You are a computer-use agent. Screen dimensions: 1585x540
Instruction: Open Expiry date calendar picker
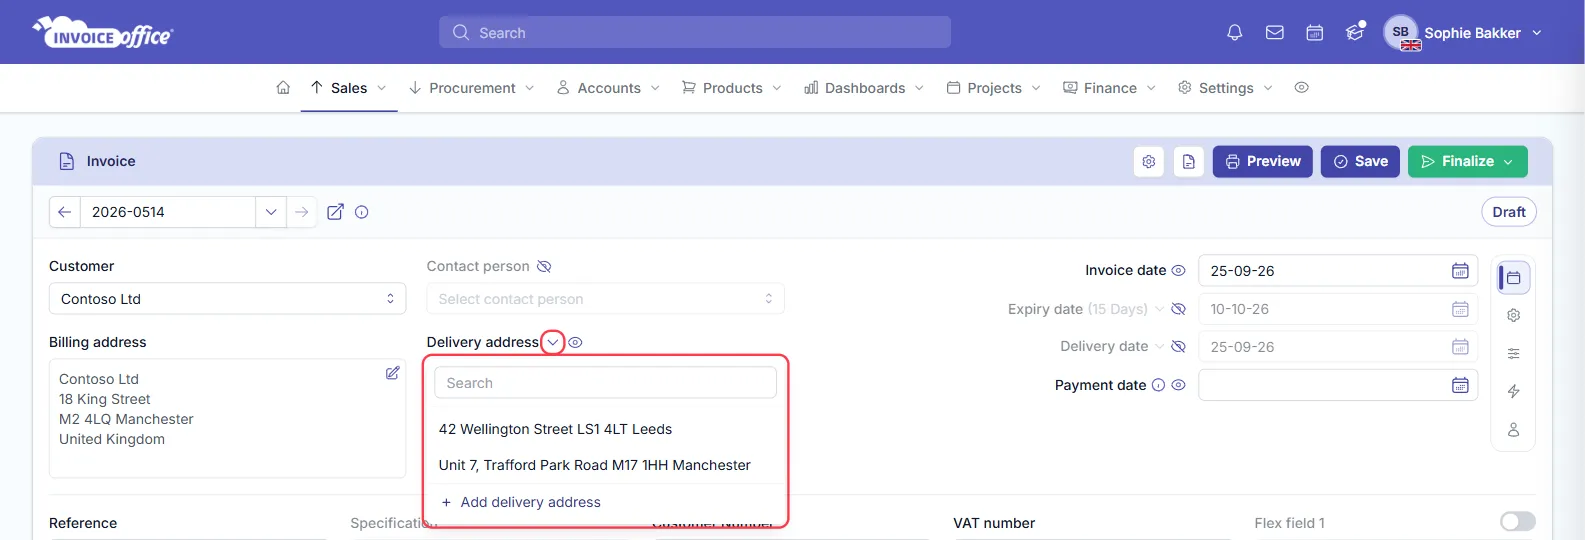pos(1460,309)
